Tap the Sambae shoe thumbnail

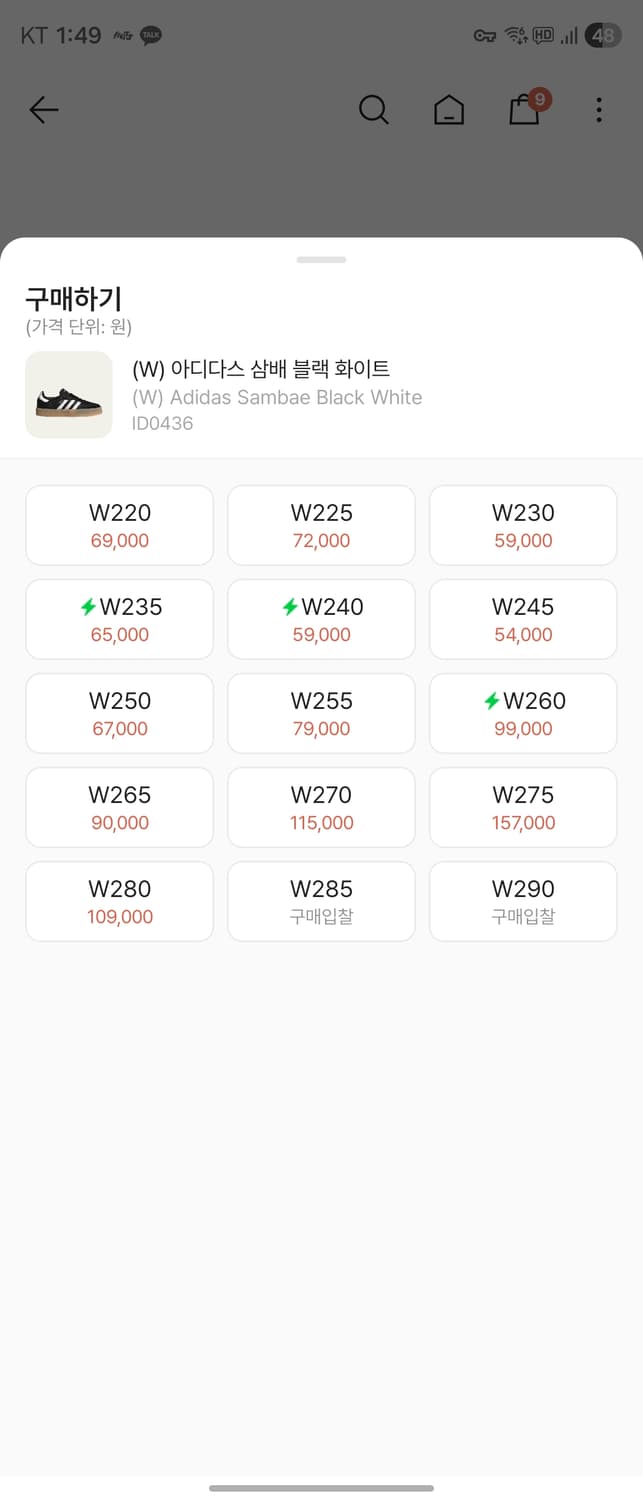click(x=69, y=395)
